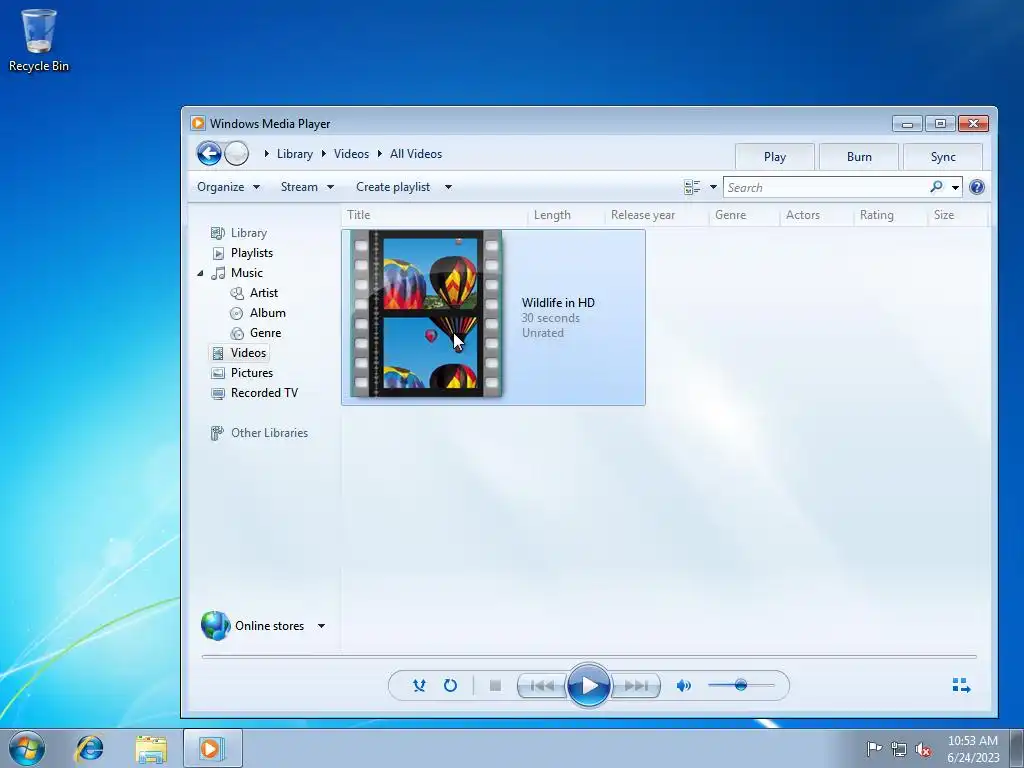Viewport: 1024px width, 768px height.
Task: Collapse the Music tree node
Action: coord(200,273)
